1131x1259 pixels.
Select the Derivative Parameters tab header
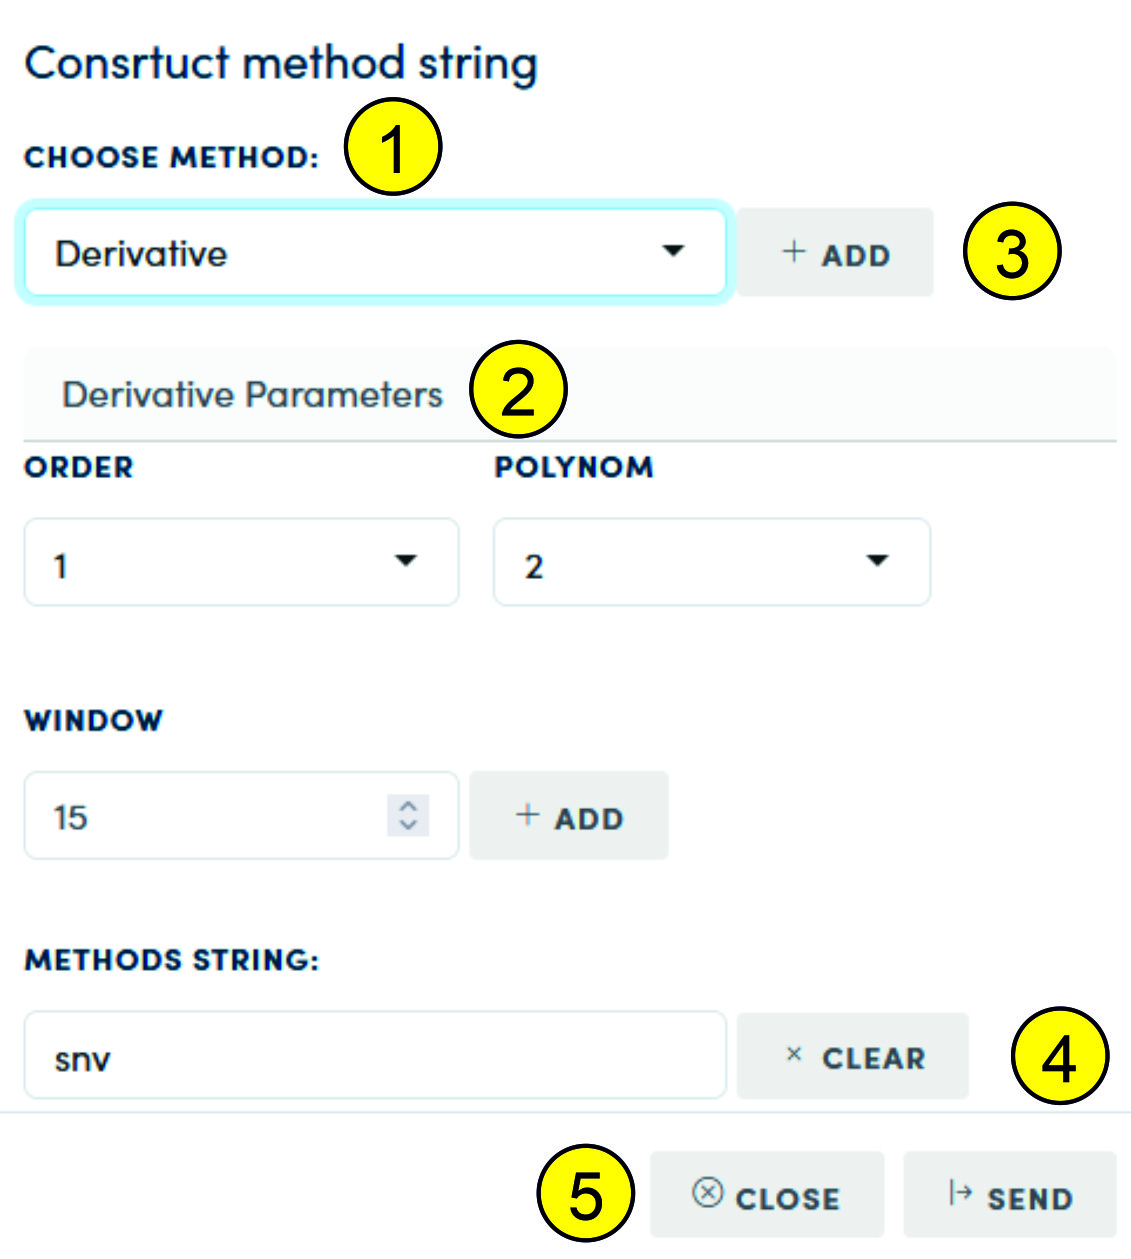pyautogui.click(x=252, y=395)
